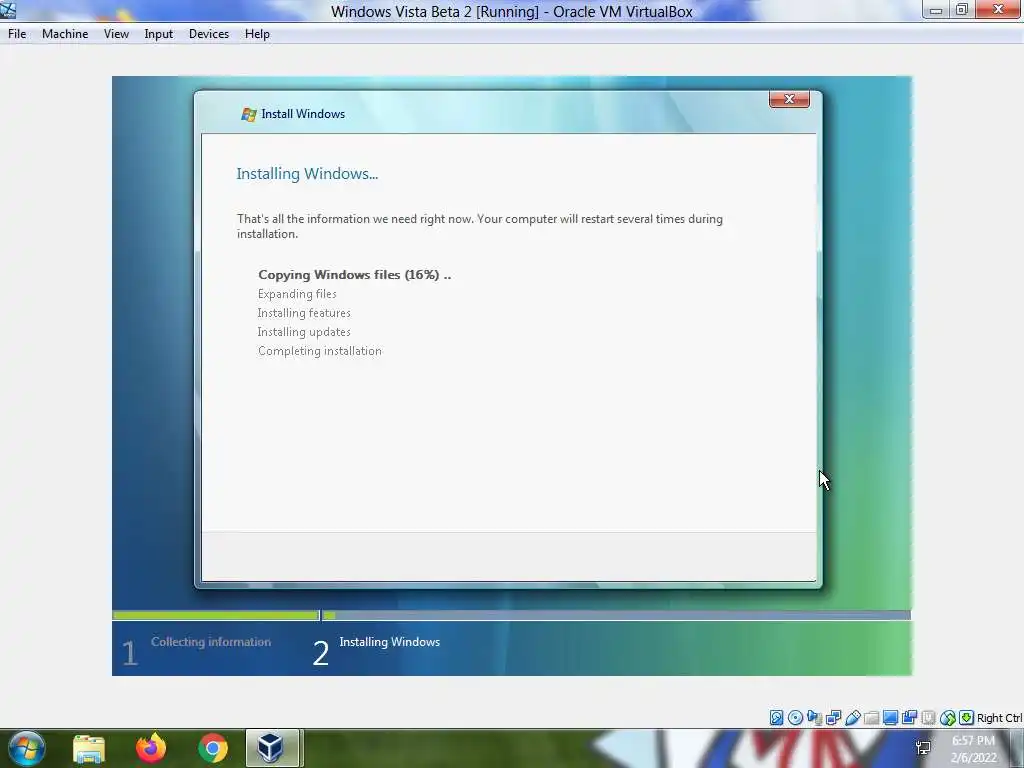
Task: Click the Installing Windows... heading
Action: coord(307,174)
